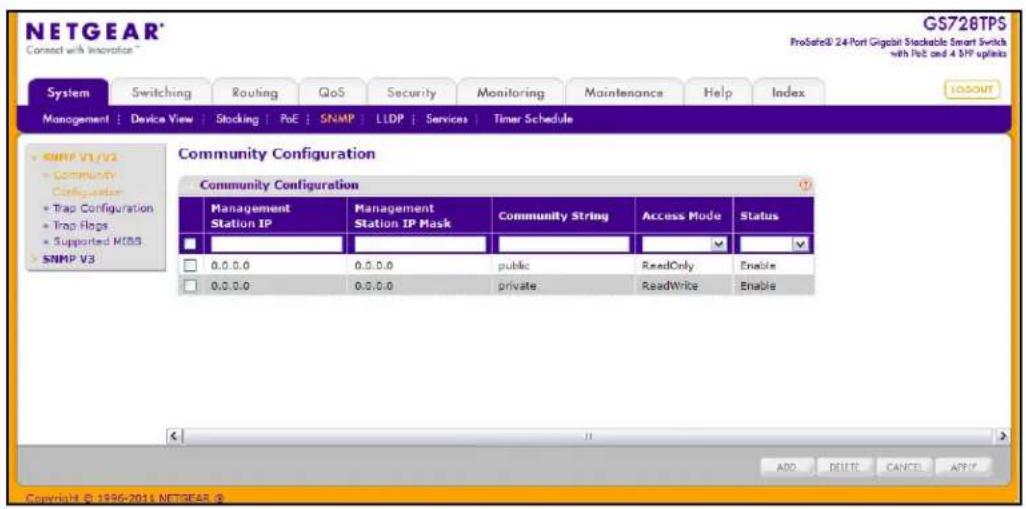Click the LOGOUT button
Image resolution: width=1026 pixels, height=509 pixels.
click(972, 90)
